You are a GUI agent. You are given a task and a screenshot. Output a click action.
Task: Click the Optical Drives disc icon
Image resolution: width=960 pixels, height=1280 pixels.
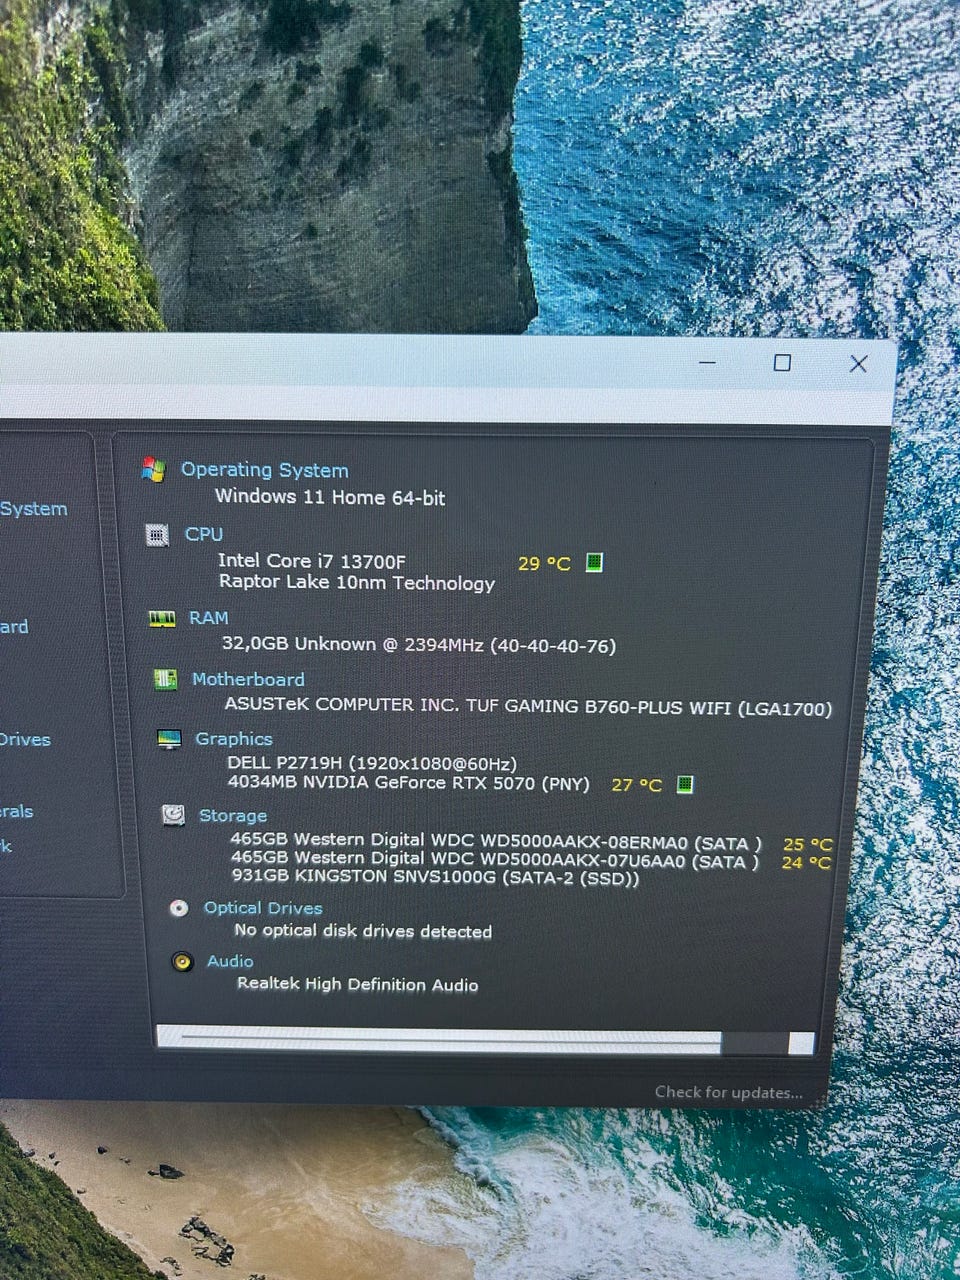pyautogui.click(x=179, y=908)
